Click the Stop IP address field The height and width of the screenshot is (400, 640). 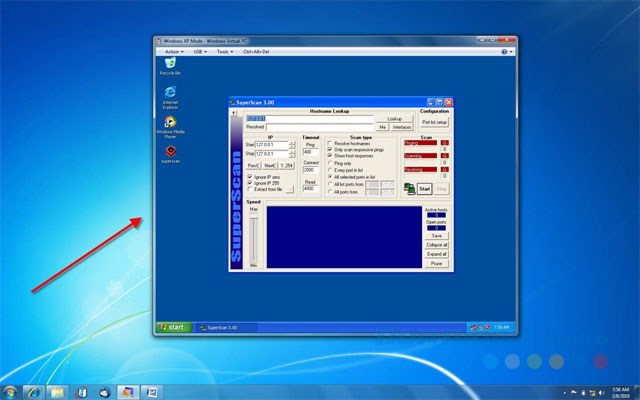point(272,154)
